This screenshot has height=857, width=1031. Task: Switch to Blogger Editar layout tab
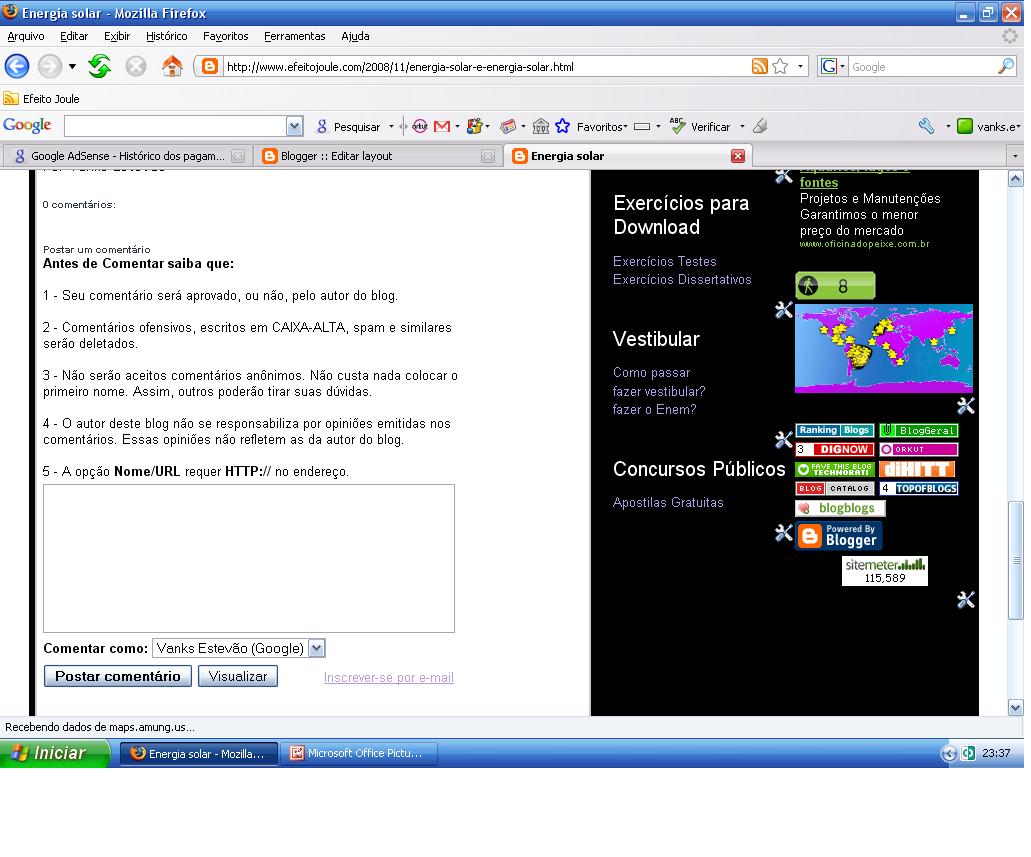[378, 156]
